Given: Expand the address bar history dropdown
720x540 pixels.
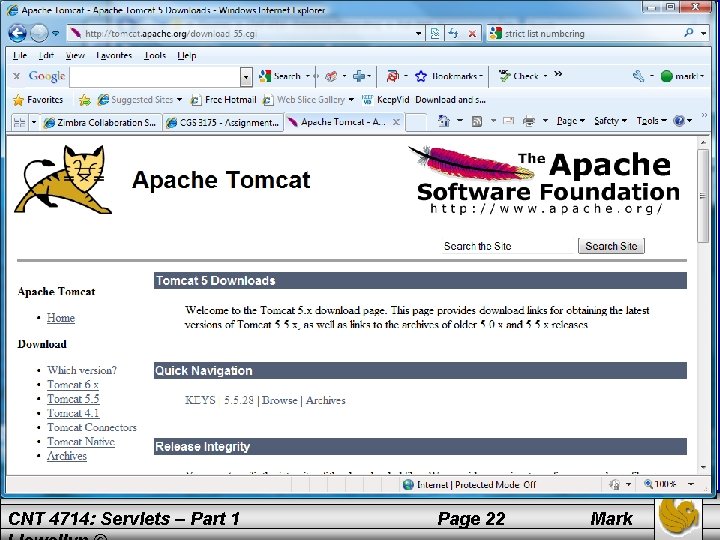Looking at the screenshot, I should click(x=418, y=34).
